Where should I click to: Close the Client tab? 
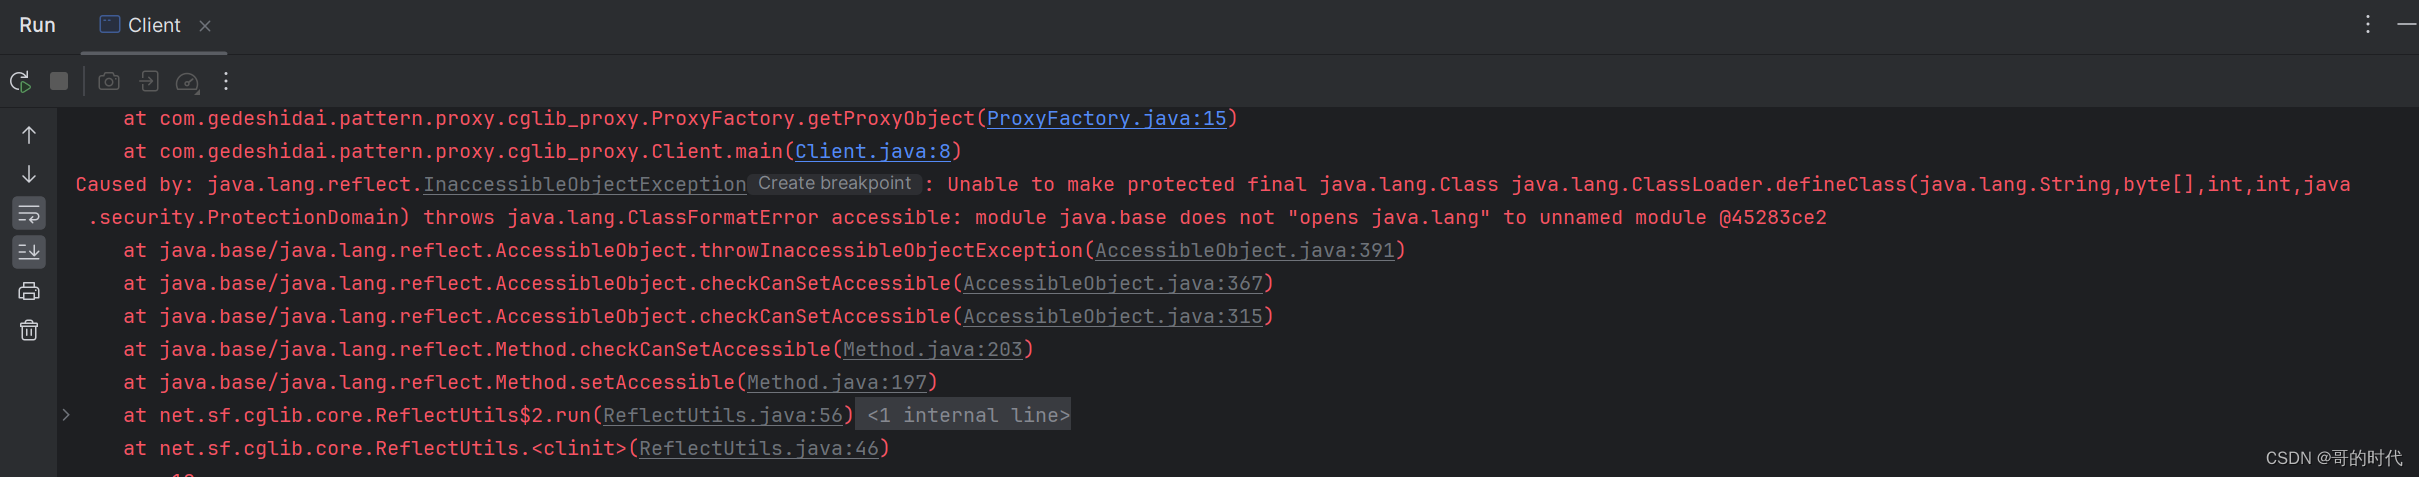coord(205,26)
